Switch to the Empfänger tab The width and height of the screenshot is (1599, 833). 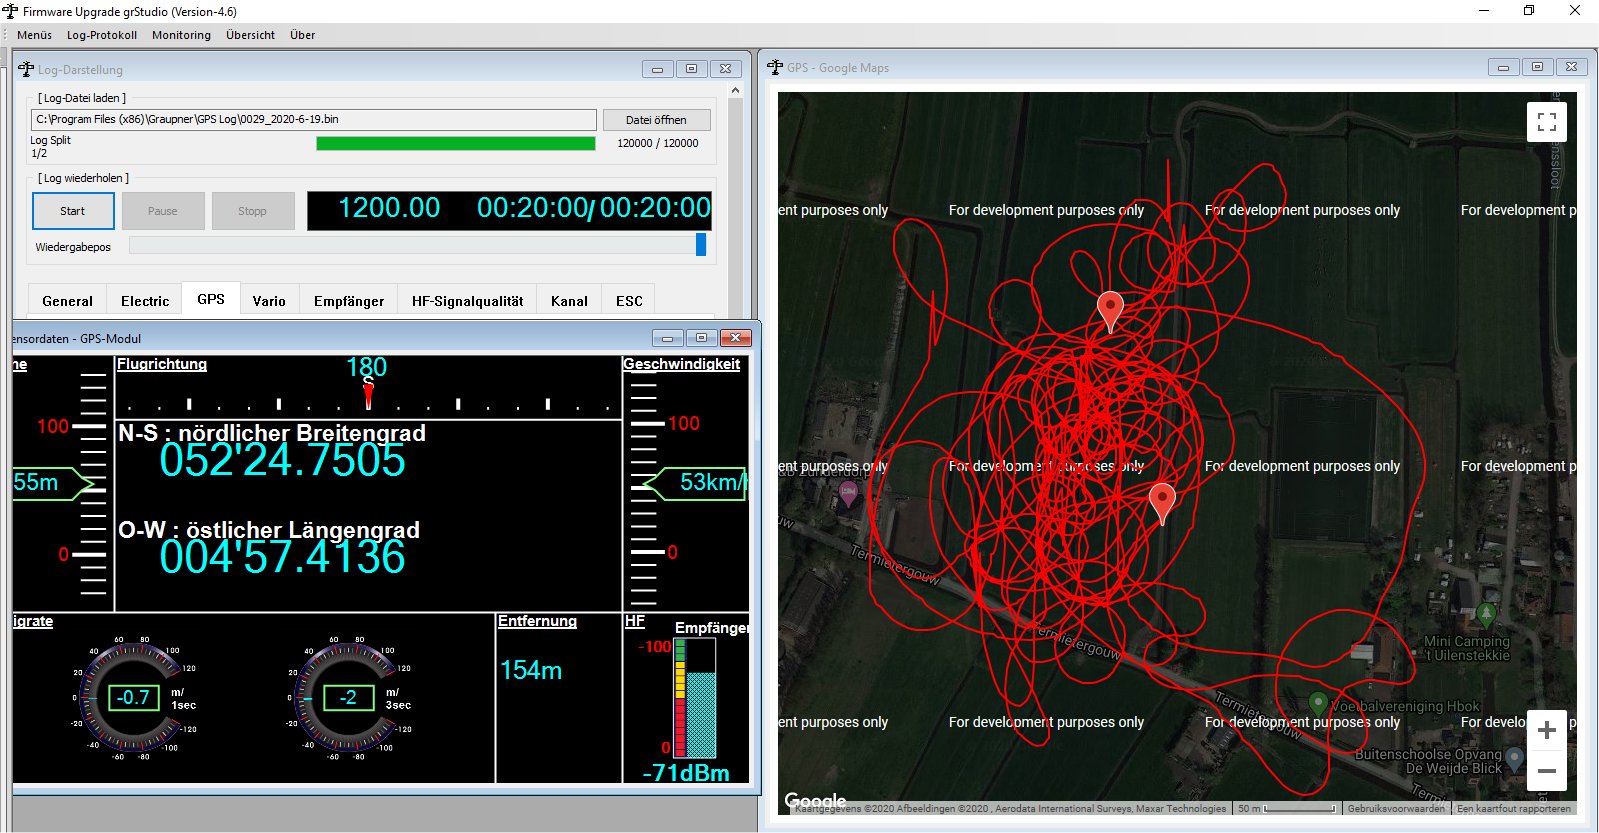click(349, 301)
